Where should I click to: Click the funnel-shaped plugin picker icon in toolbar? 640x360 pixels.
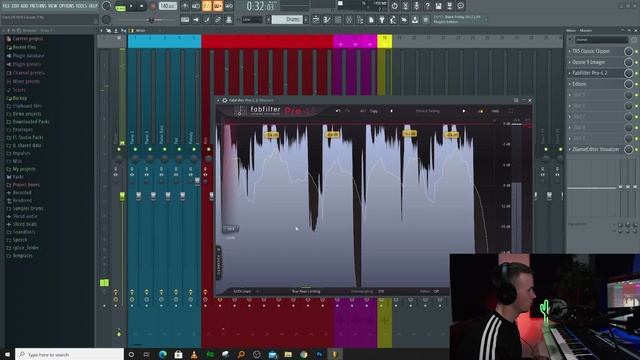coord(382,20)
